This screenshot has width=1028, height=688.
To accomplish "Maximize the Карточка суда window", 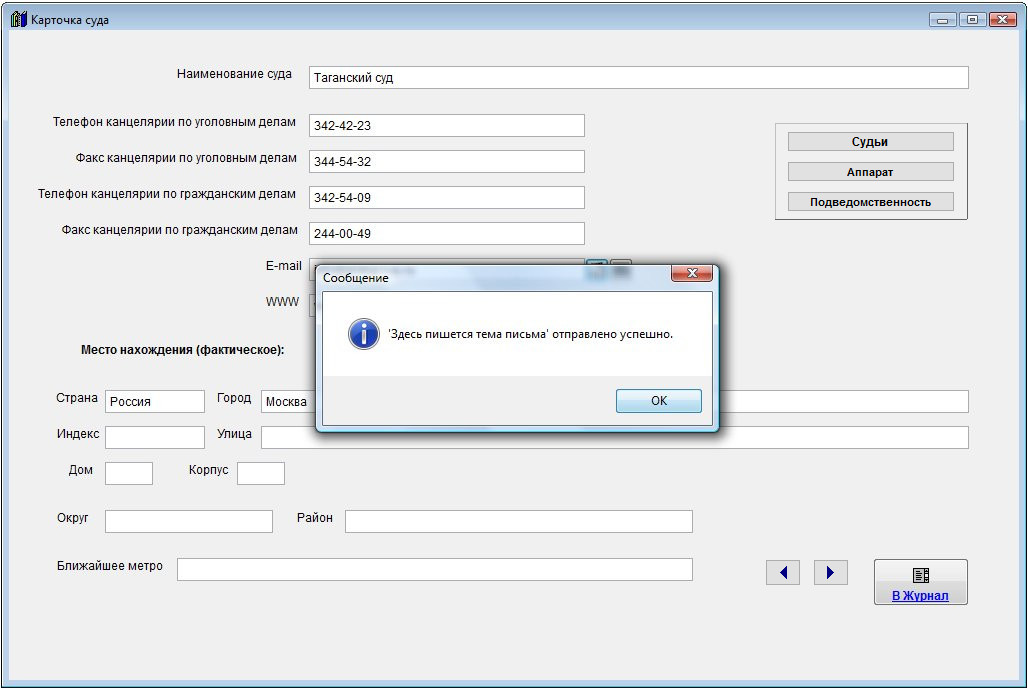I will 973,20.
